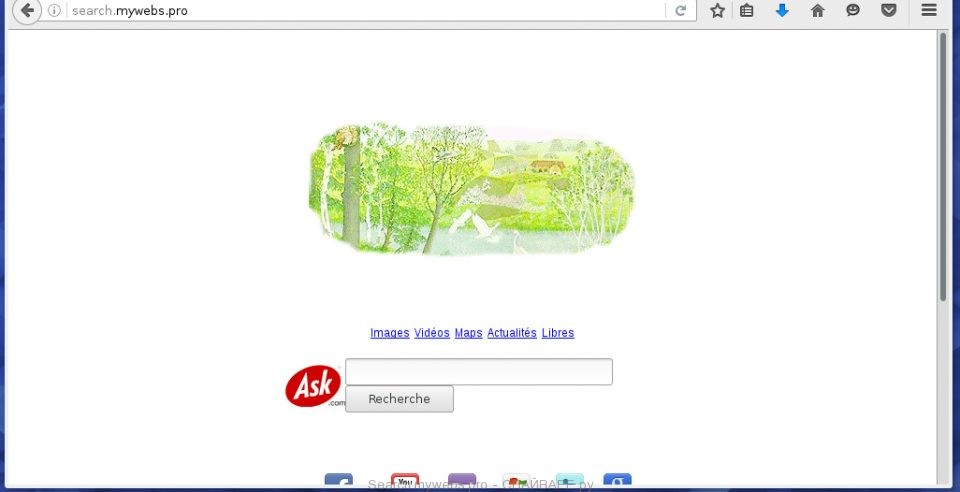
Task: Open the site information icon
Action: pyautogui.click(x=54, y=10)
